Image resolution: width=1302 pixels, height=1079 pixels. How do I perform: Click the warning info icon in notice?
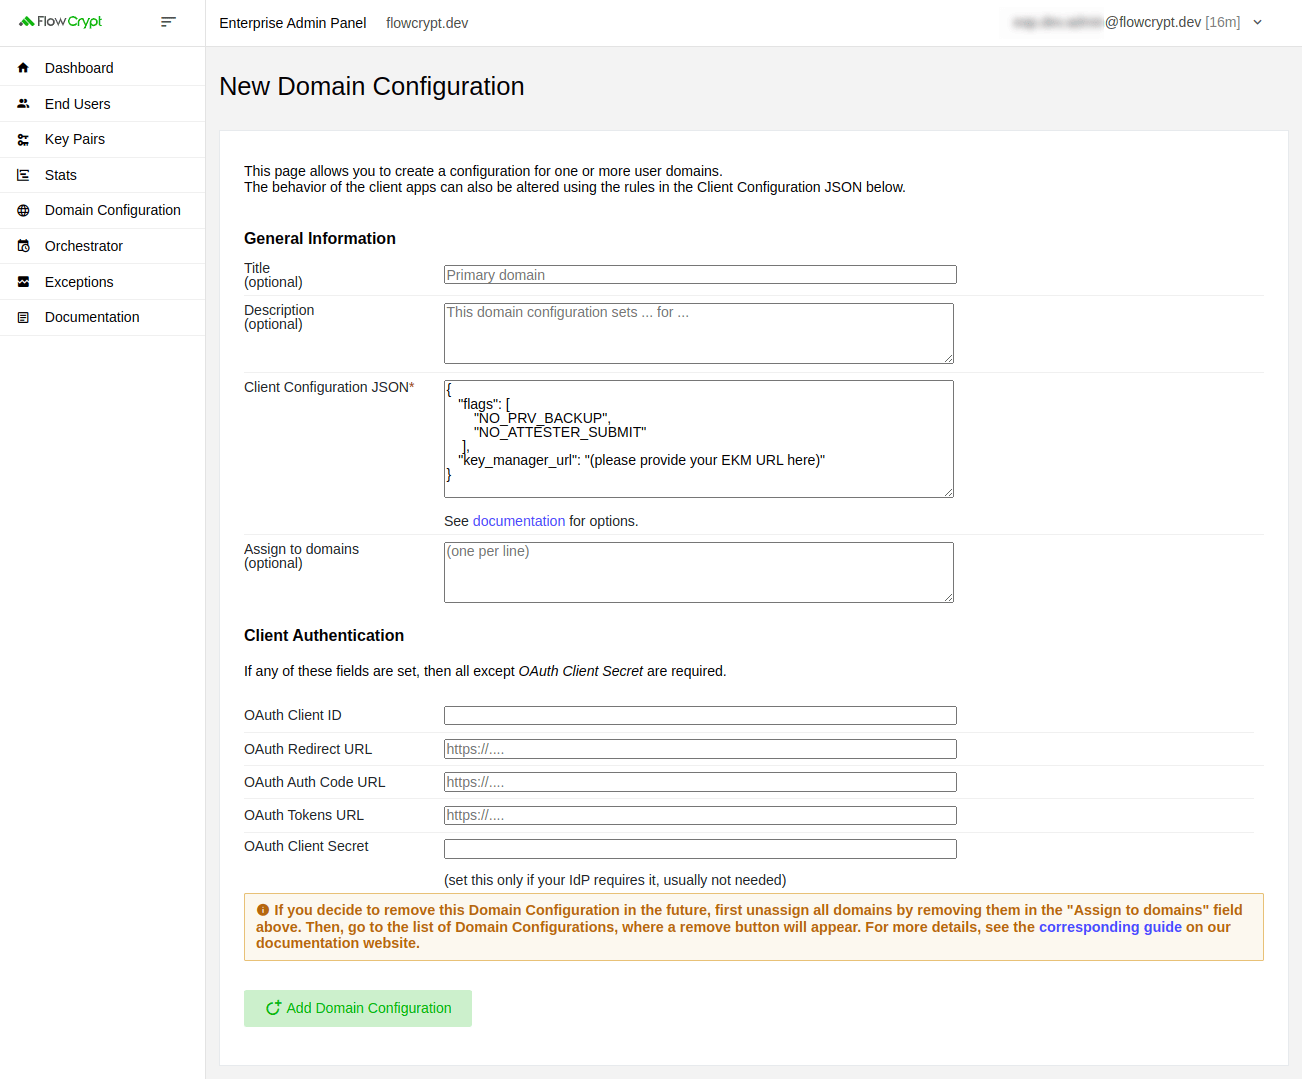point(263,910)
